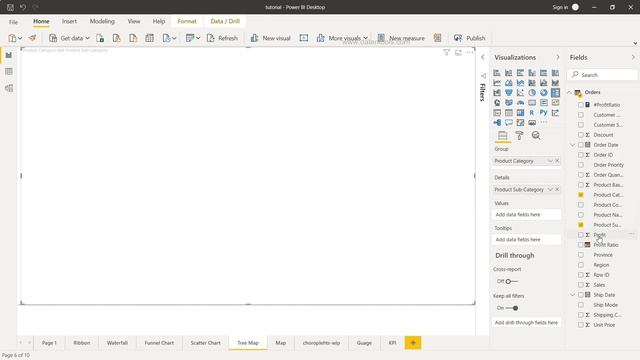Switch to Model view in left sidebar
The image size is (640, 360).
[x=9, y=88]
